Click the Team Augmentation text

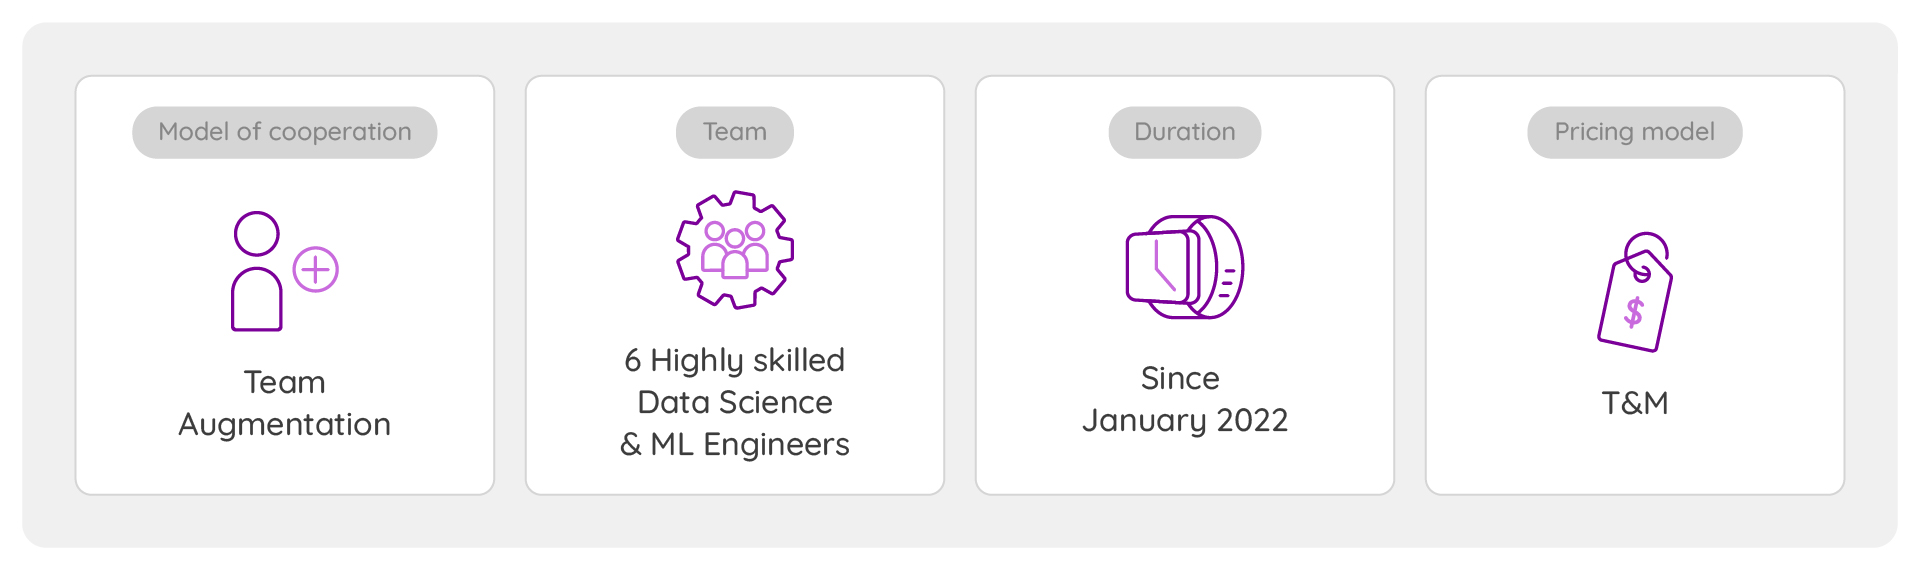285,403
